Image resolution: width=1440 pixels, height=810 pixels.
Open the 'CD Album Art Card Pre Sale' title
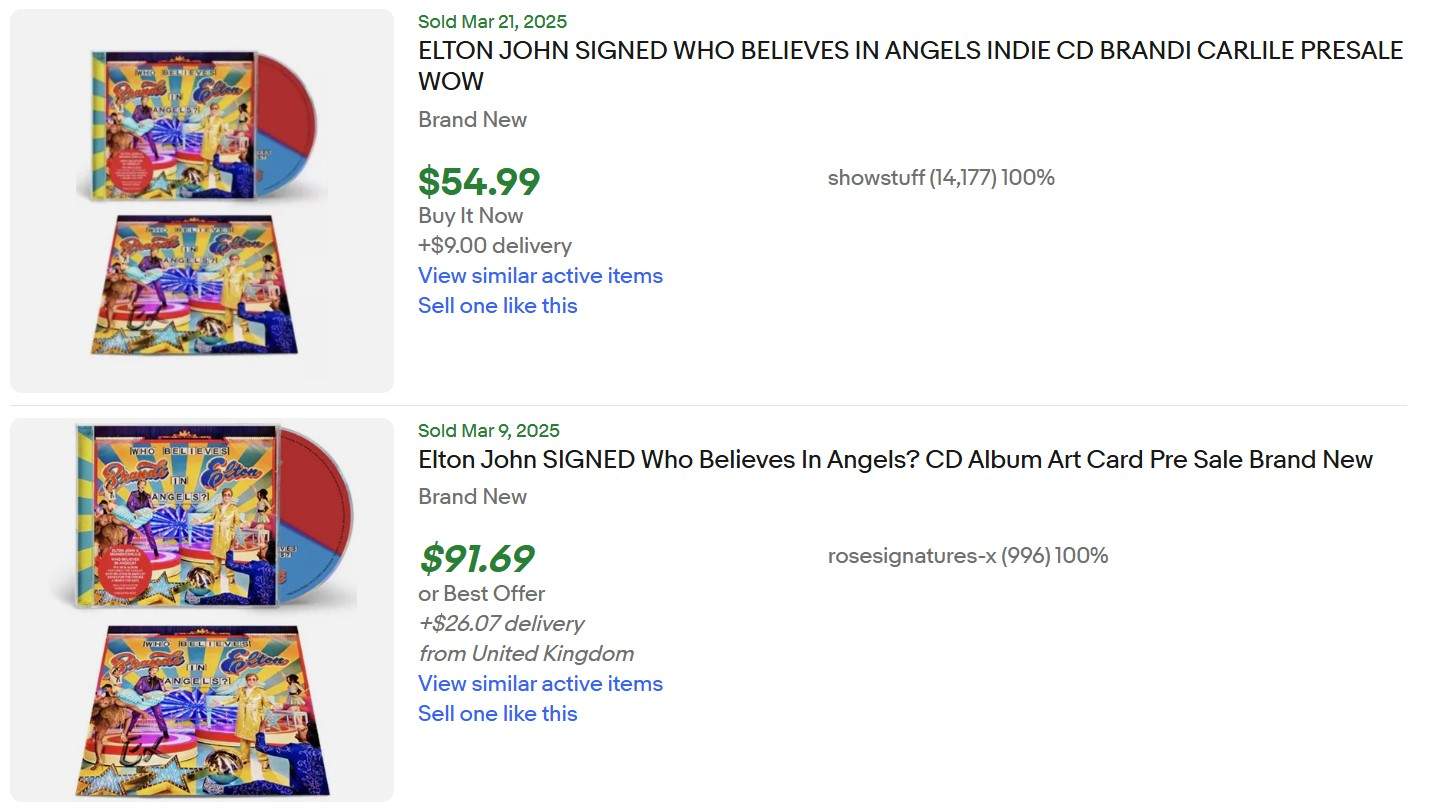[x=895, y=460]
